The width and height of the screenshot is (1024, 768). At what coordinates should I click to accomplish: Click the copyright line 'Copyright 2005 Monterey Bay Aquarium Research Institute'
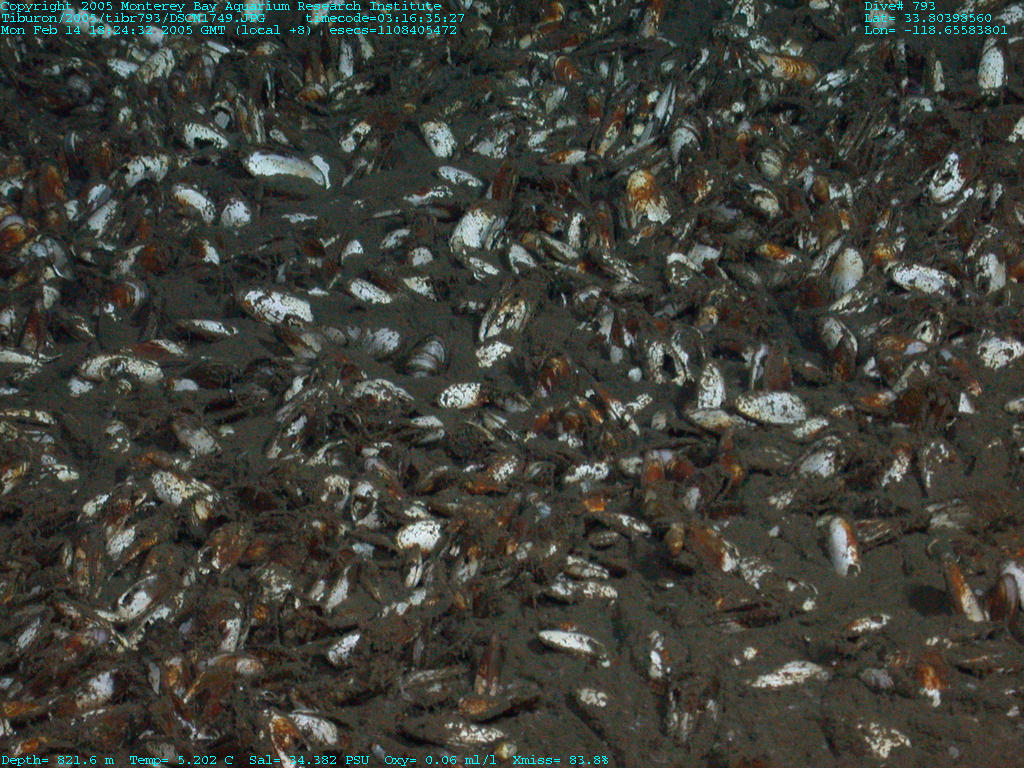221,7
